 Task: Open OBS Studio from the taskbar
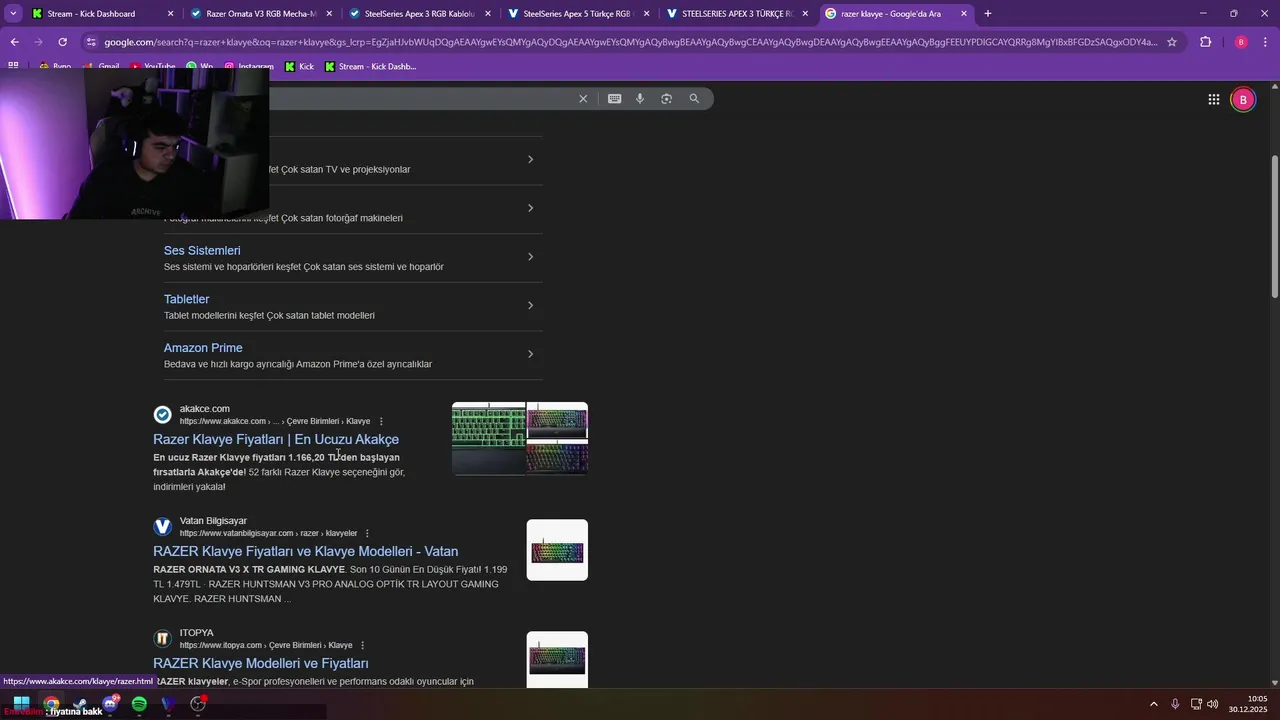[198, 704]
